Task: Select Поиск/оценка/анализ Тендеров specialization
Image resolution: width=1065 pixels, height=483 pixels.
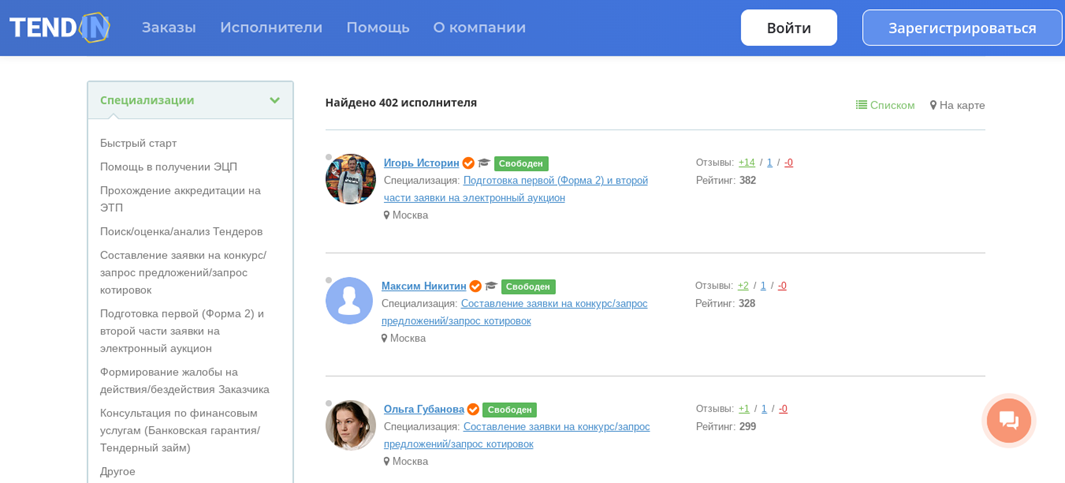Action: pos(181,232)
